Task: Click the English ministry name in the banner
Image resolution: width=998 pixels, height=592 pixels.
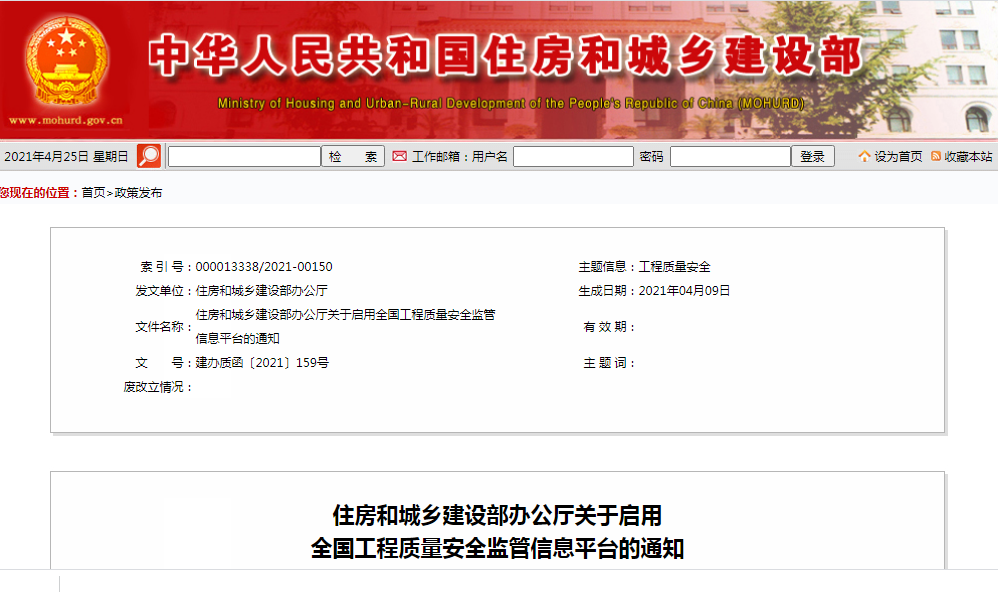Action: point(510,104)
